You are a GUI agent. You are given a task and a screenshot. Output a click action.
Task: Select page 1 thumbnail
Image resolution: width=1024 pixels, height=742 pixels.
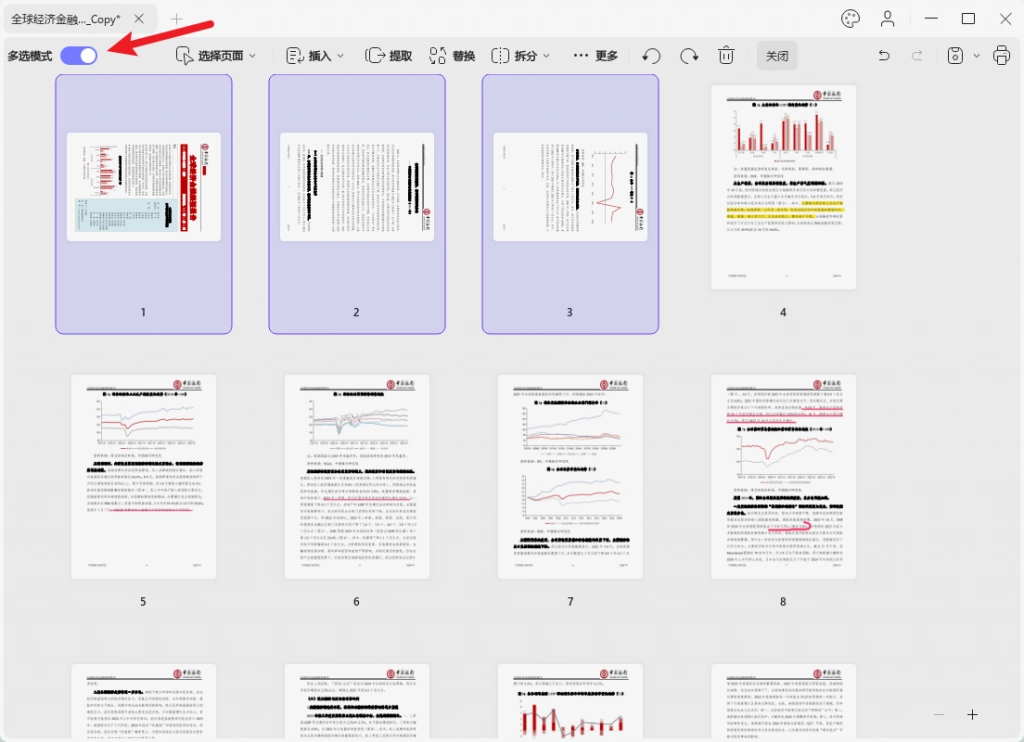click(144, 204)
